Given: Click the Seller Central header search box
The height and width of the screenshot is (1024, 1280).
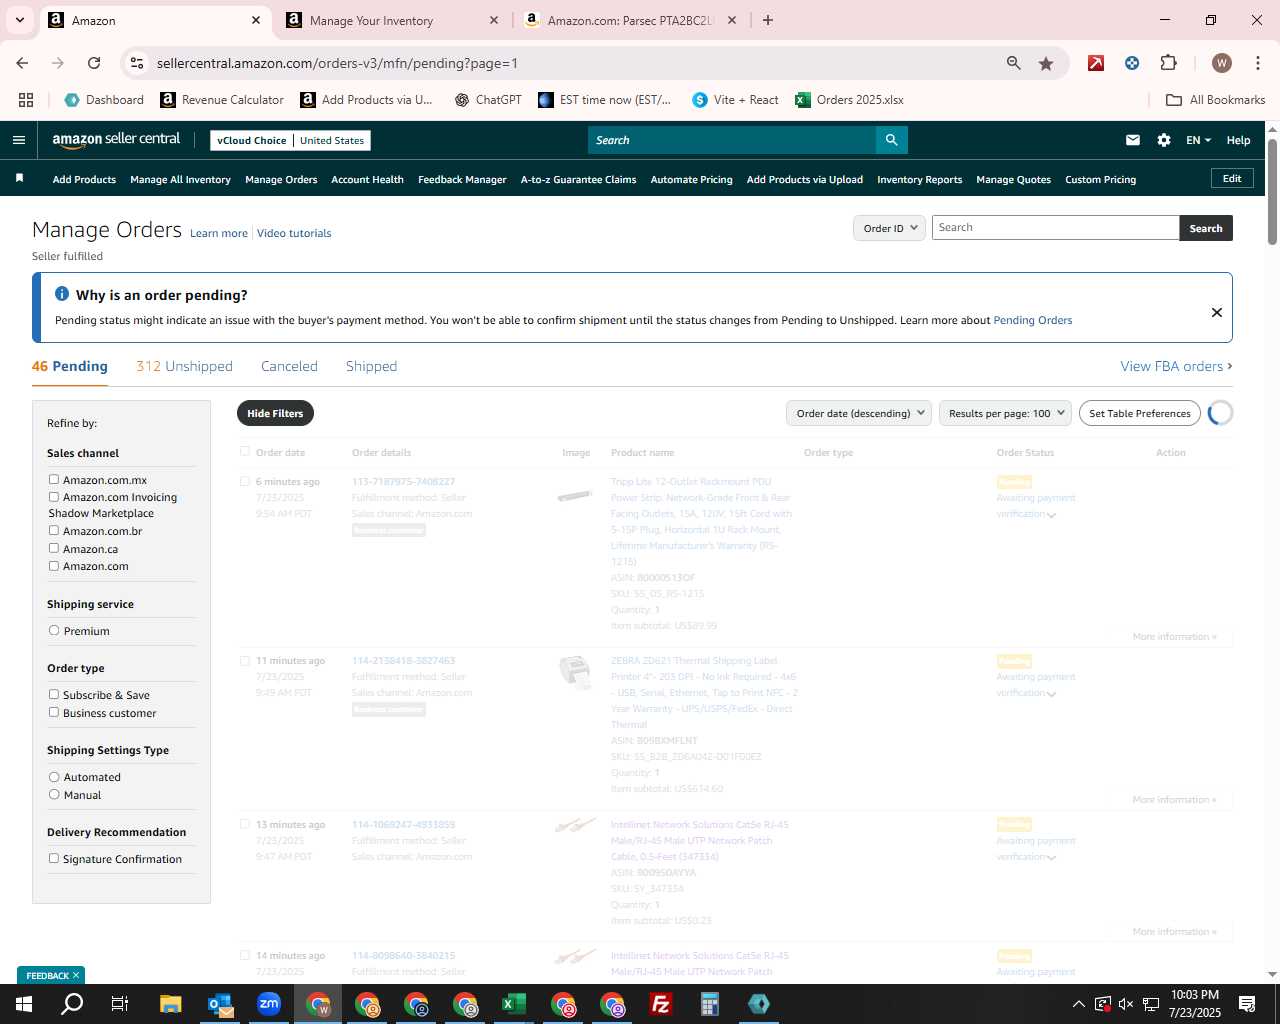Looking at the screenshot, I should point(732,140).
